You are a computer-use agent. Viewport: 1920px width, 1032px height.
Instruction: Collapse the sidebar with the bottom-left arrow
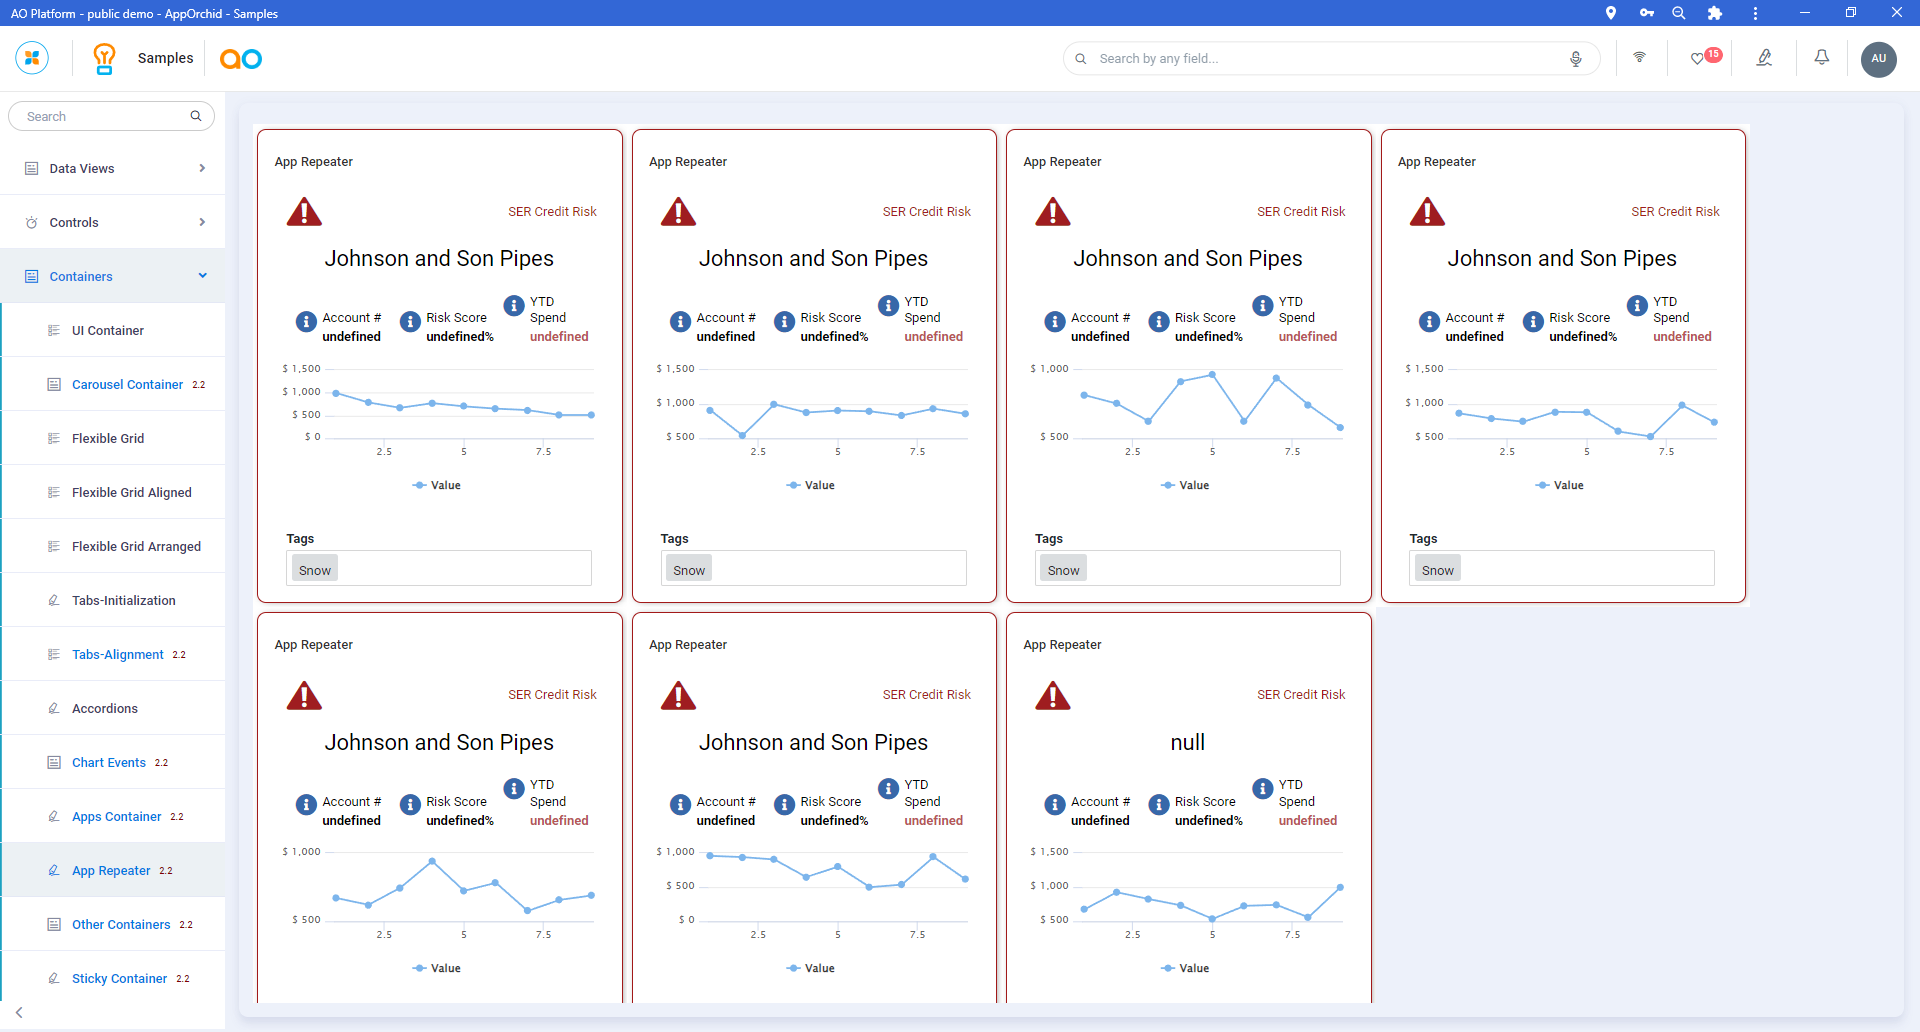click(x=19, y=1012)
